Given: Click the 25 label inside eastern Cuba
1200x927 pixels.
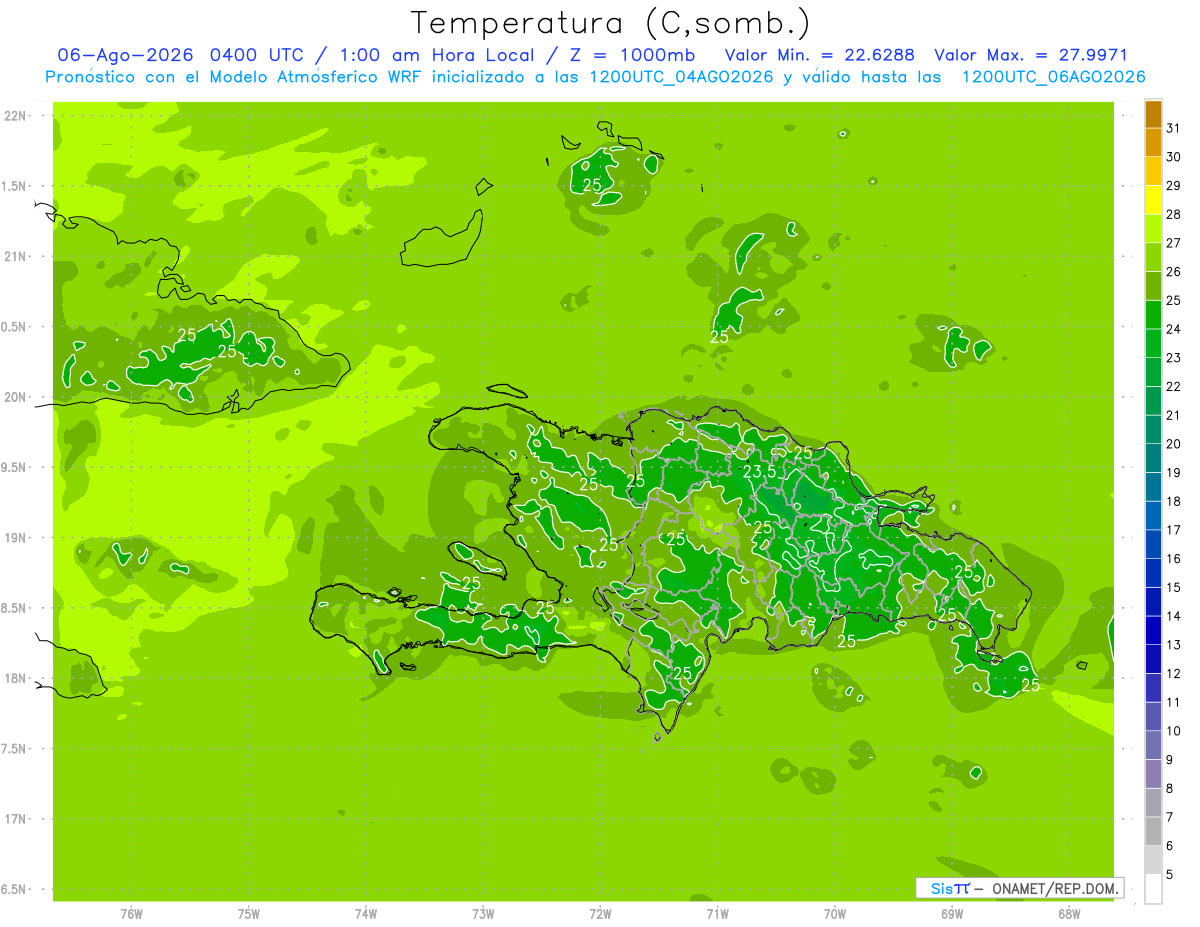Looking at the screenshot, I should [x=187, y=335].
